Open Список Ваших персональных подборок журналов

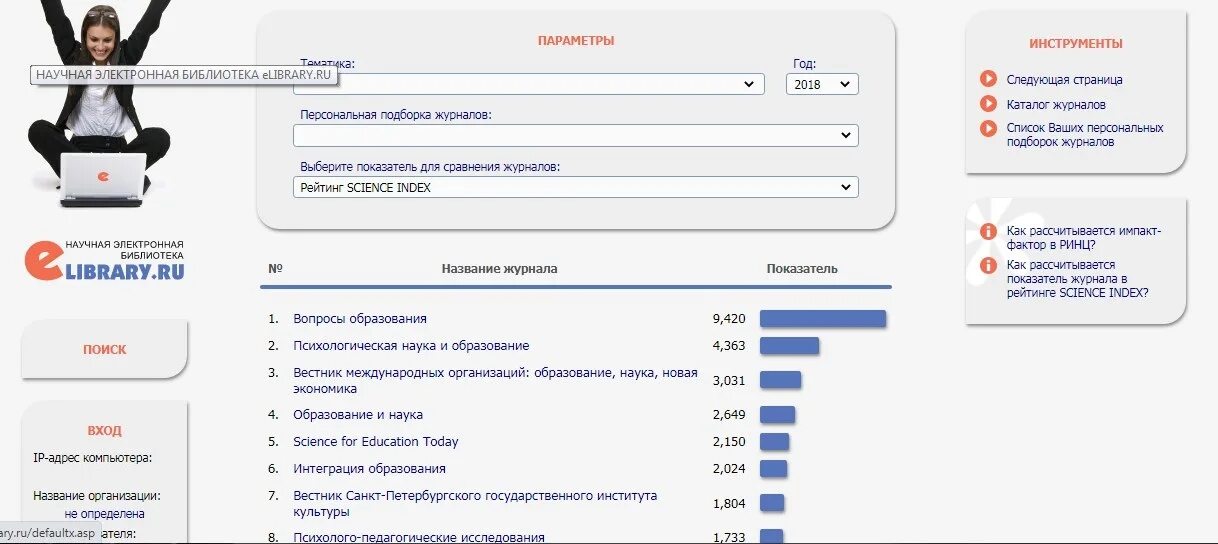[x=1085, y=135]
